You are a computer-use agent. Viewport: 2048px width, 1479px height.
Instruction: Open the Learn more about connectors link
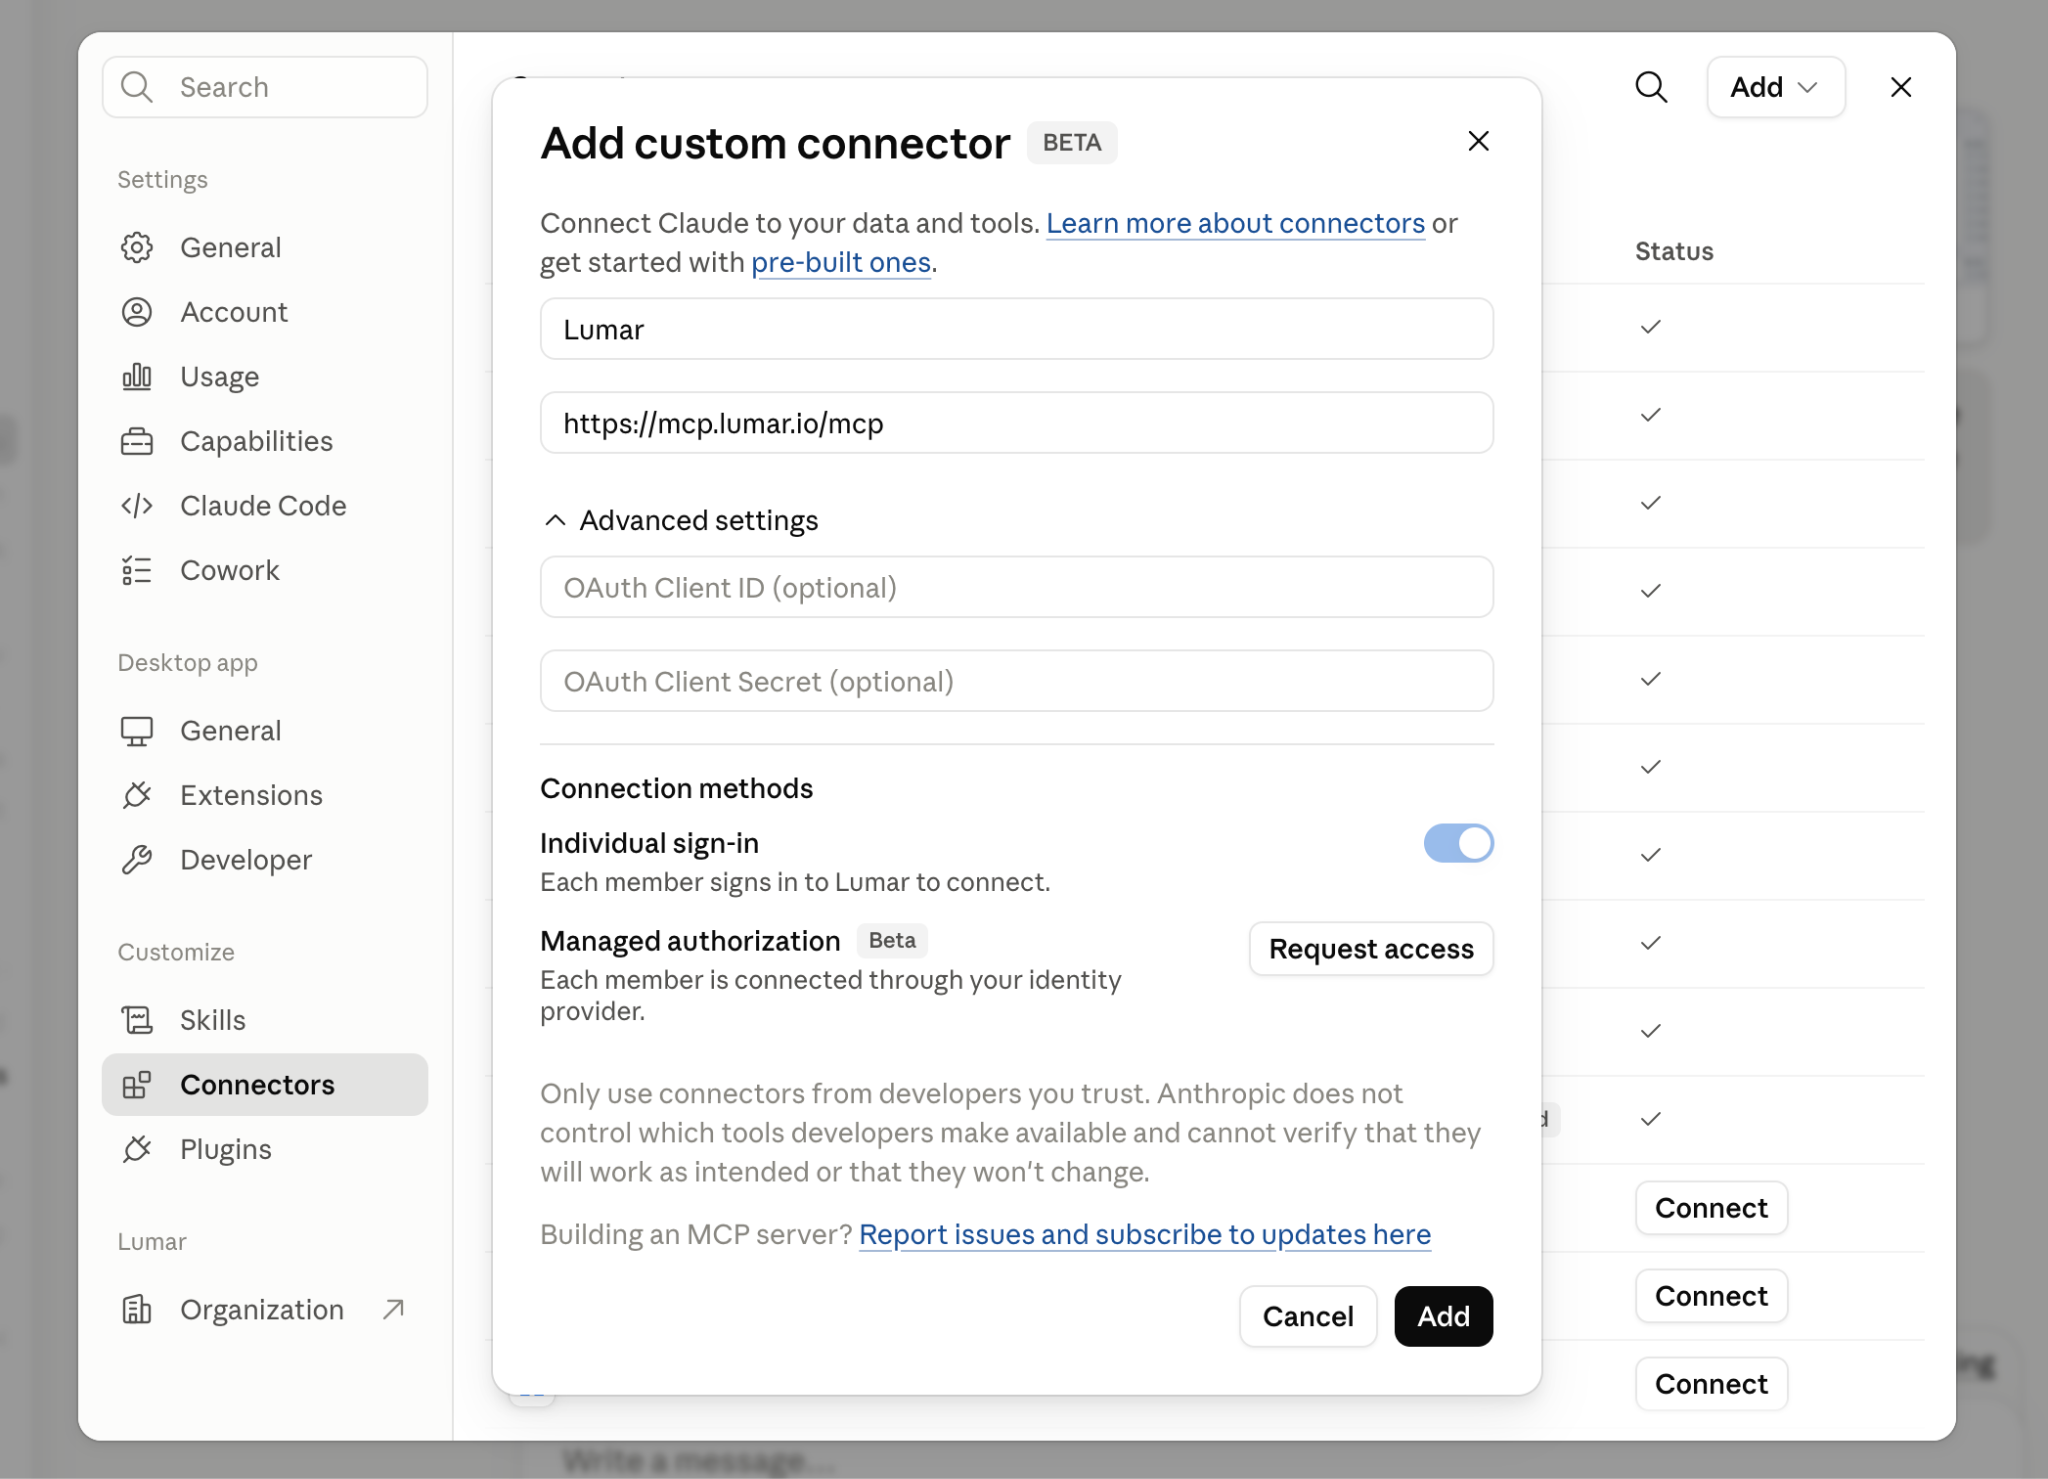(x=1235, y=223)
